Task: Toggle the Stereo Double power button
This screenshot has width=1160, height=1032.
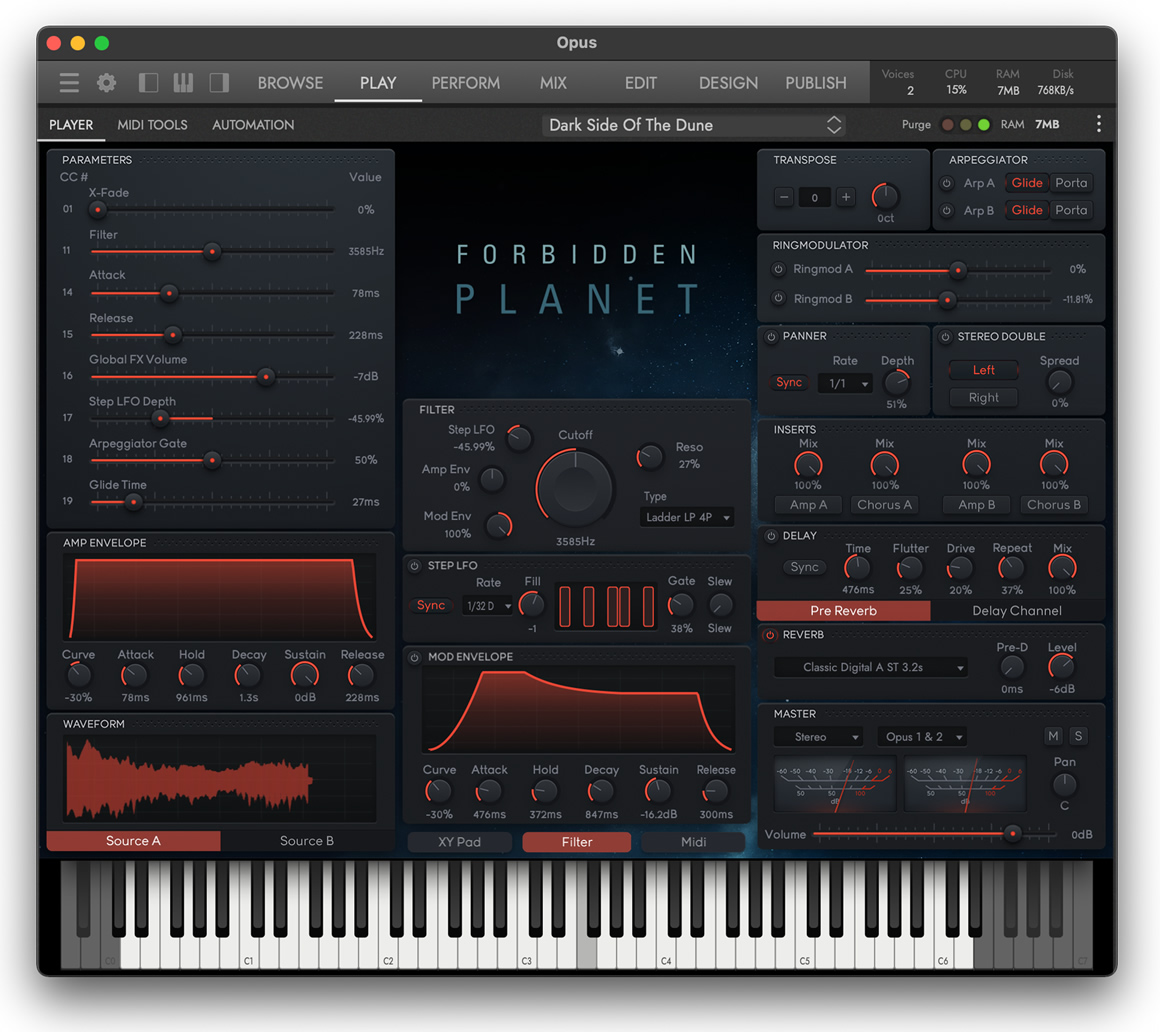Action: [x=945, y=337]
